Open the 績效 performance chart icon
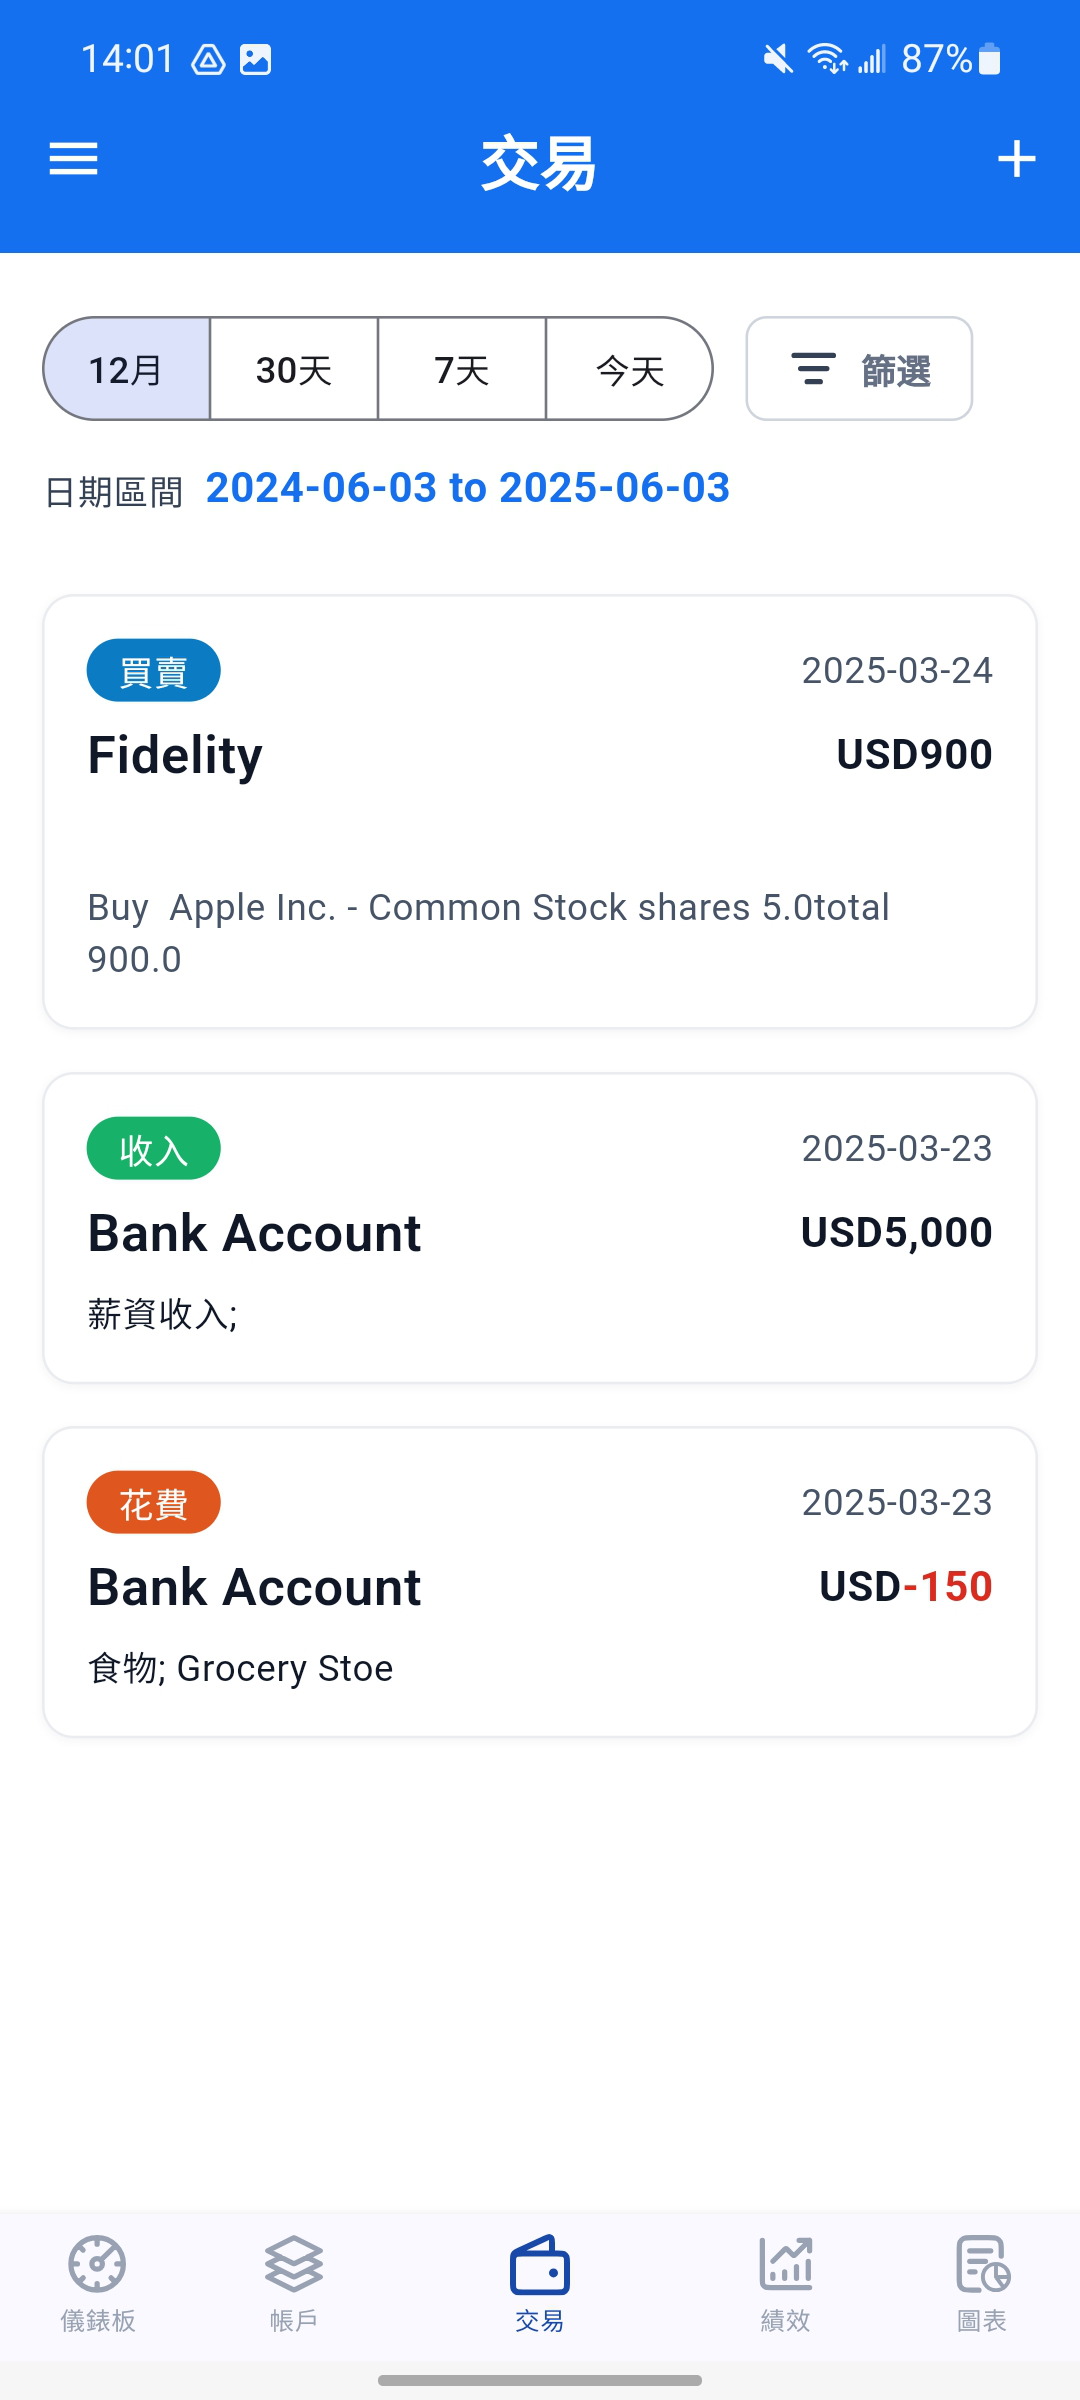This screenshot has height=2400, width=1080. coord(786,2264)
